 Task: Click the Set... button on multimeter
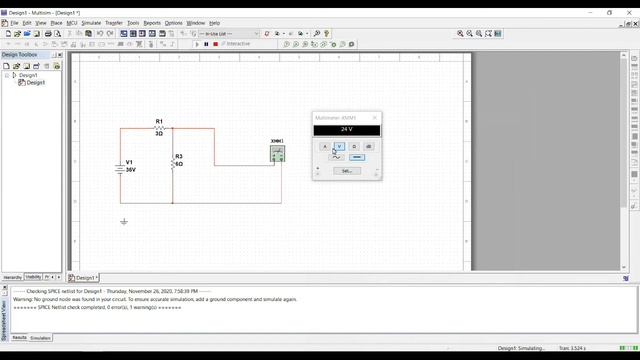click(347, 171)
